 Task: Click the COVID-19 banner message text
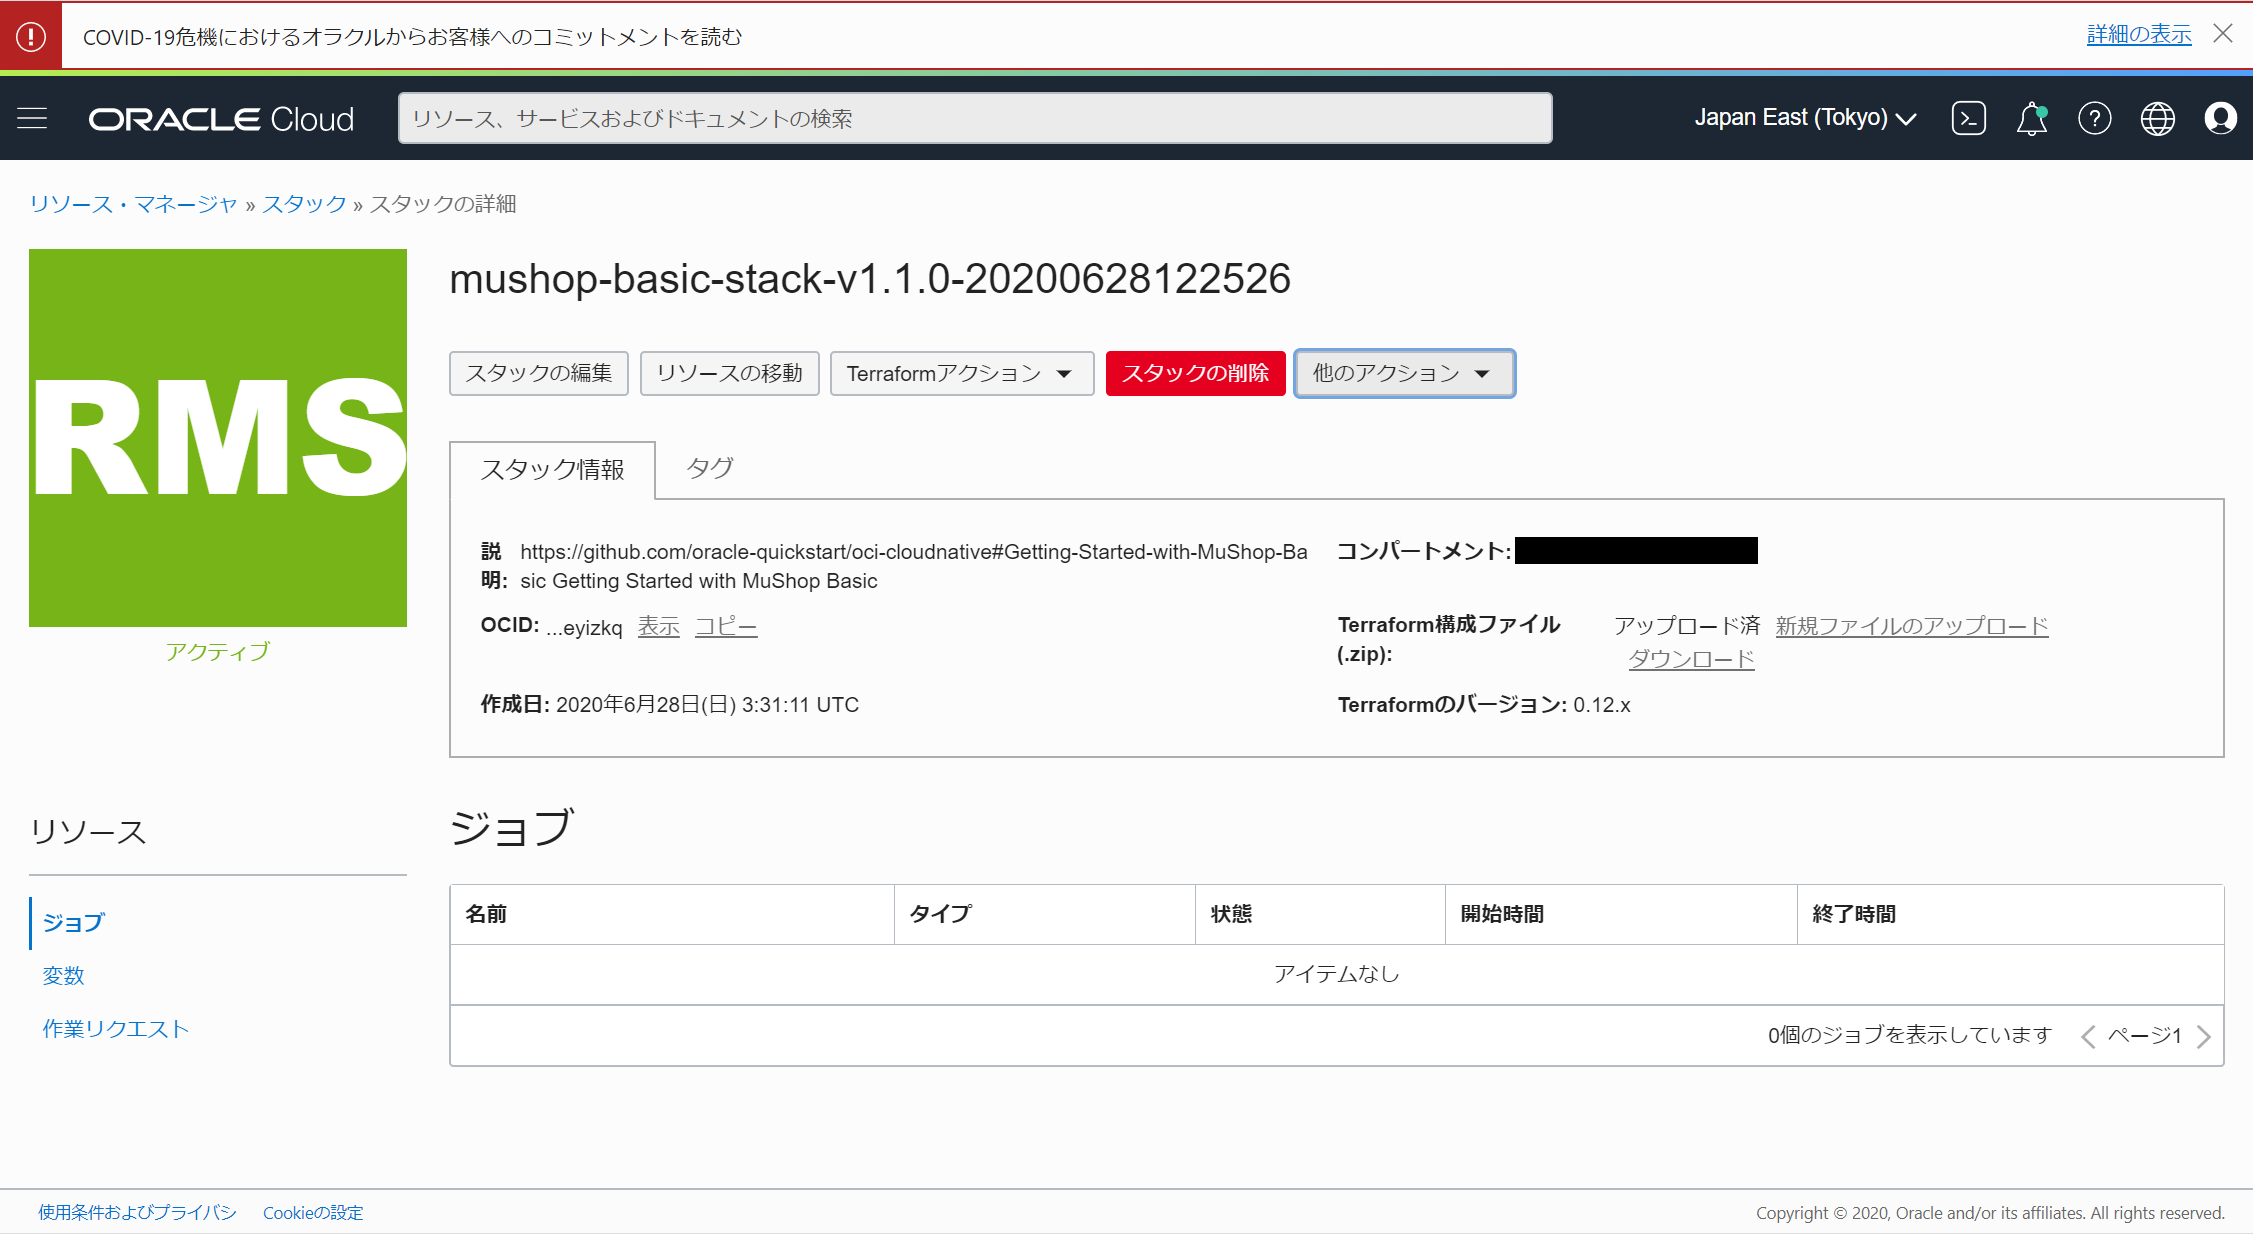coord(413,37)
